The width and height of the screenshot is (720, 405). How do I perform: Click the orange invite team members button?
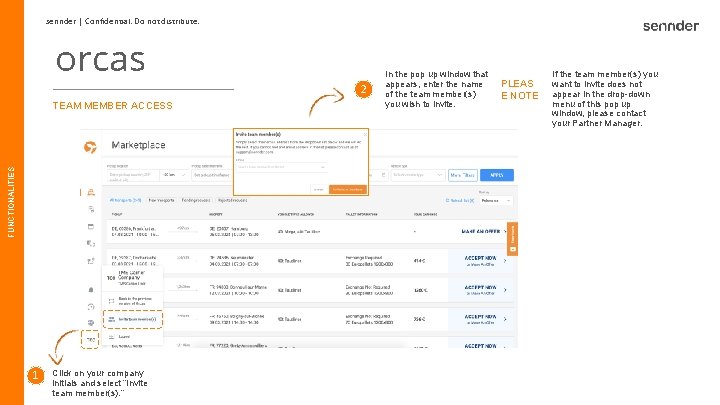coord(348,189)
